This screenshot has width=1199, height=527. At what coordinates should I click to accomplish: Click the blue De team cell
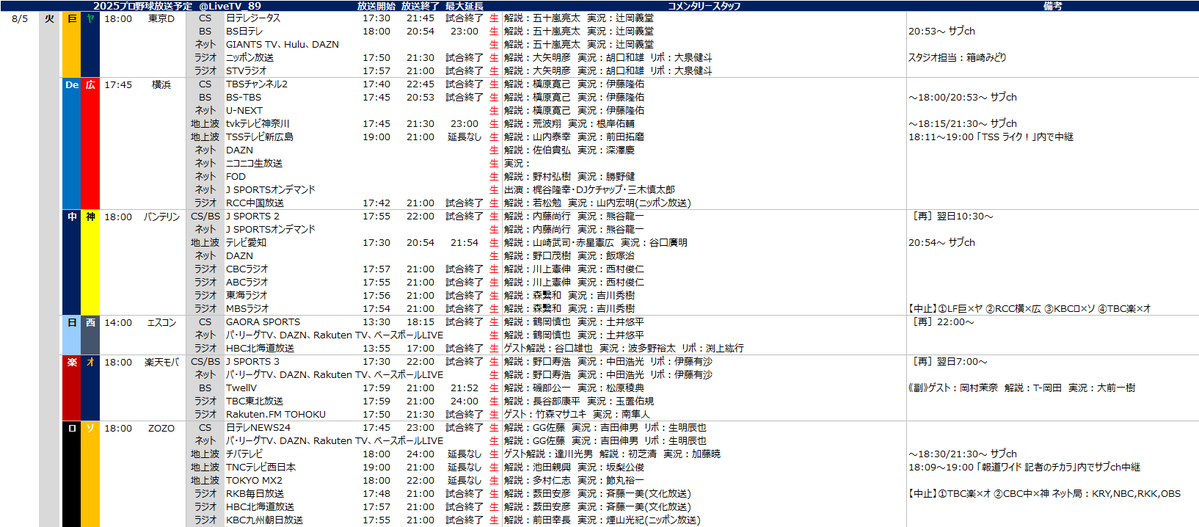71,143
